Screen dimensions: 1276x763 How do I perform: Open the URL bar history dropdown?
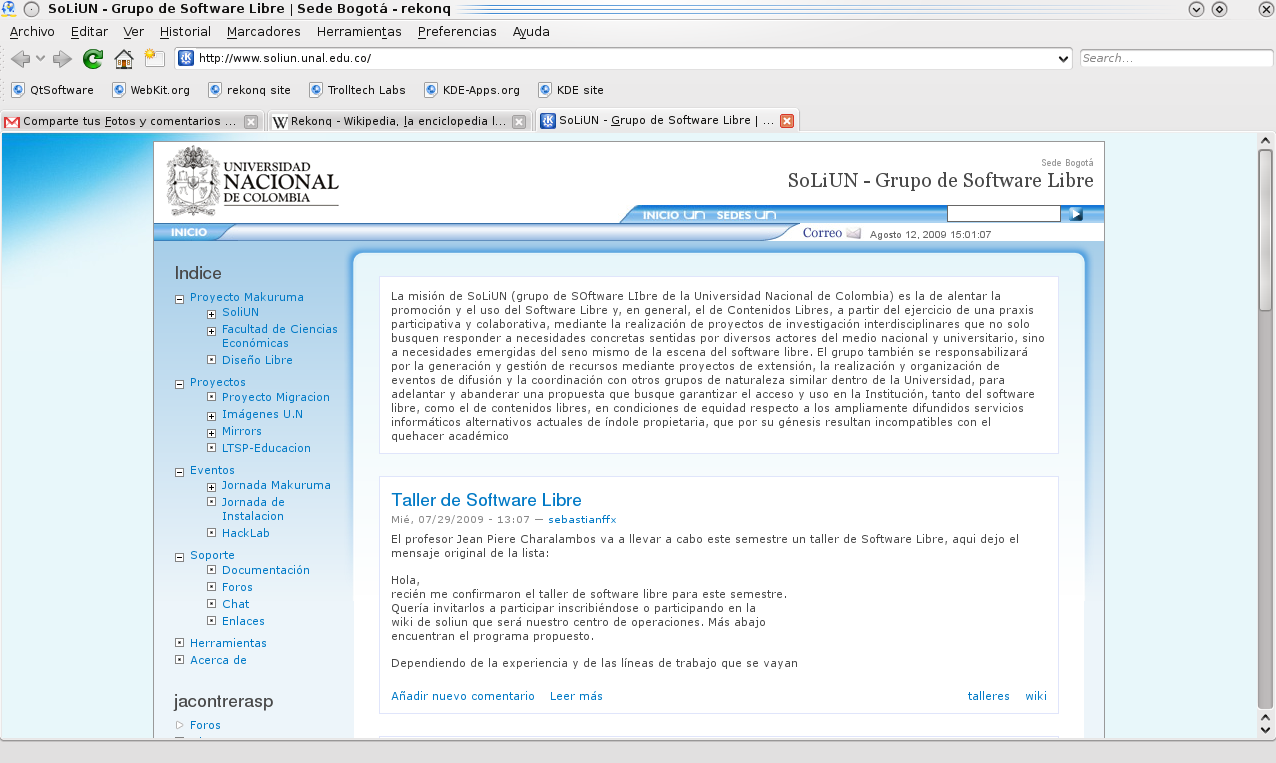tap(1063, 58)
